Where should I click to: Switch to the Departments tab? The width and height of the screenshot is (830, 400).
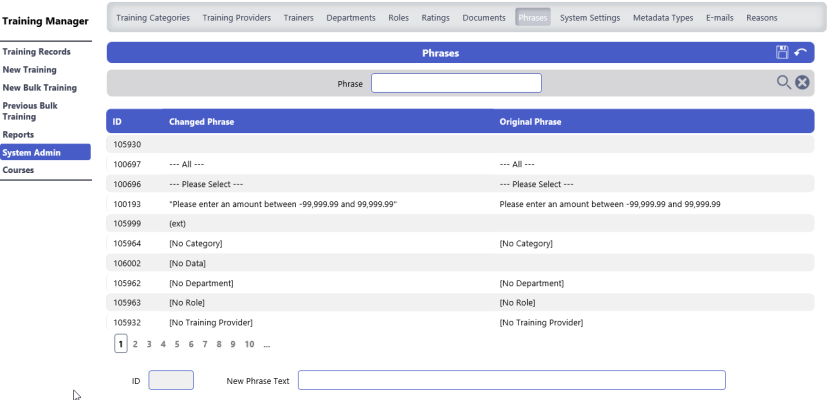click(351, 17)
